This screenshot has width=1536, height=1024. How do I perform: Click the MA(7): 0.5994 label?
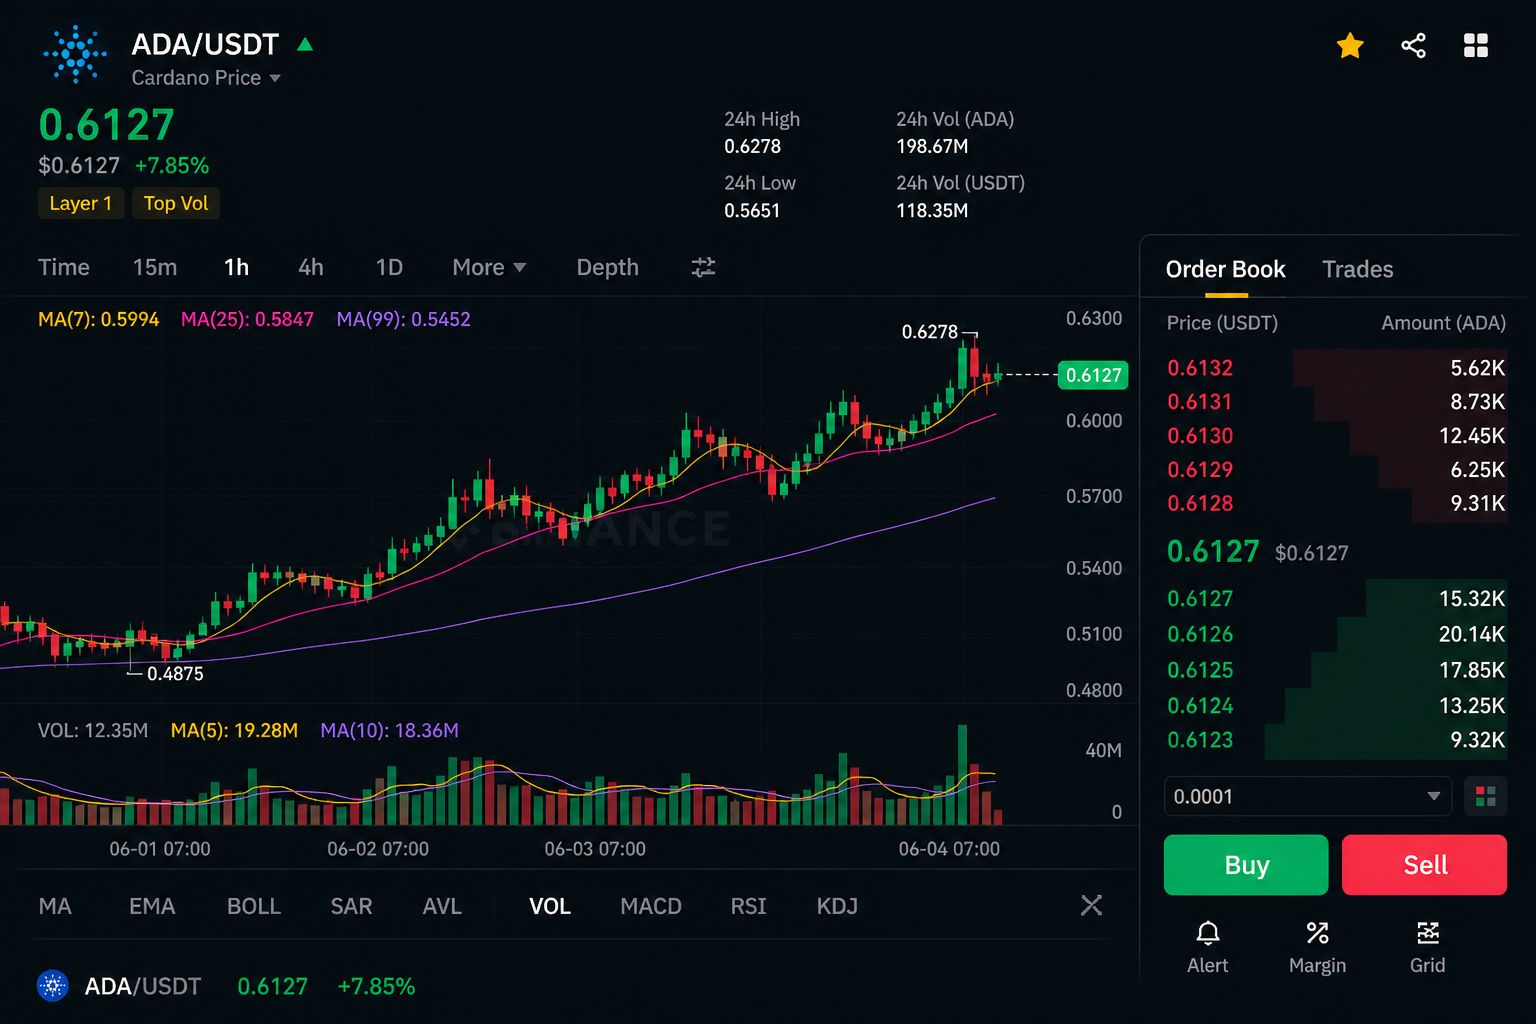[98, 319]
